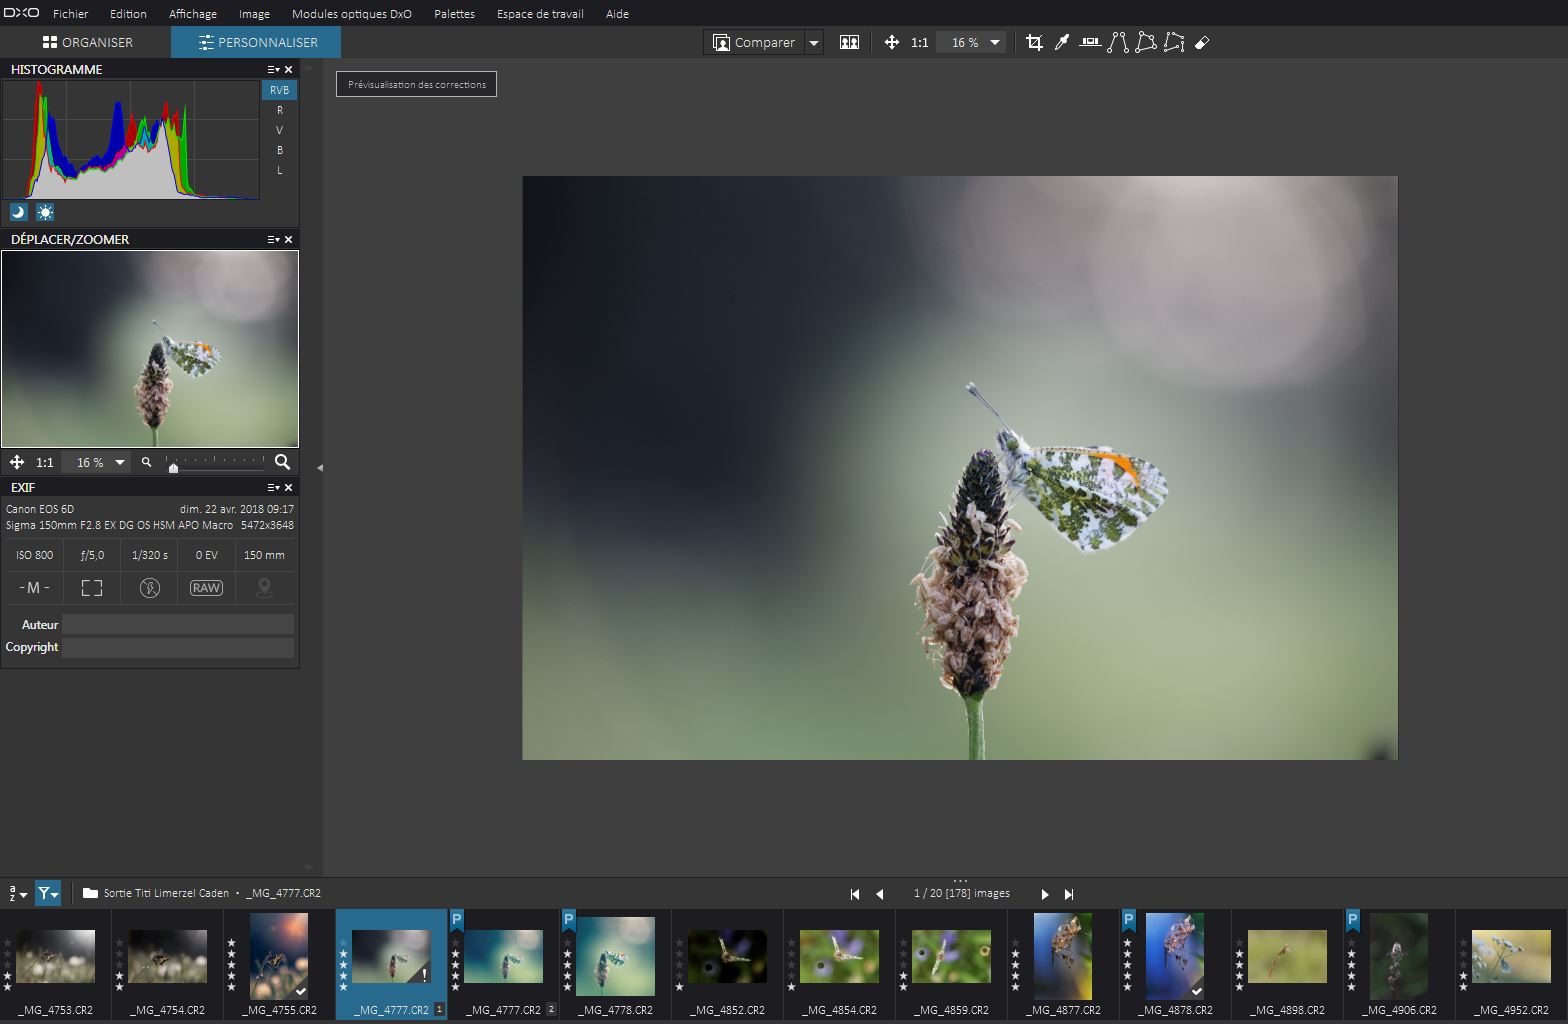1568x1024 pixels.
Task: Switch to the Personnaliser tab
Action: pyautogui.click(x=256, y=42)
